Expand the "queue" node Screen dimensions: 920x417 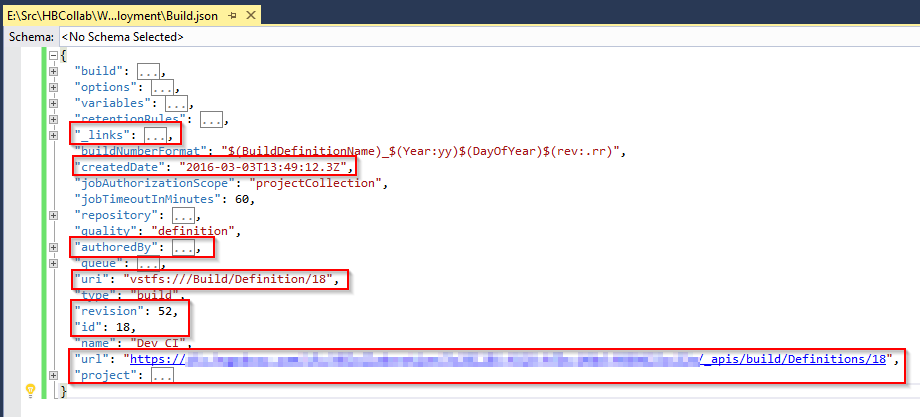pos(53,263)
